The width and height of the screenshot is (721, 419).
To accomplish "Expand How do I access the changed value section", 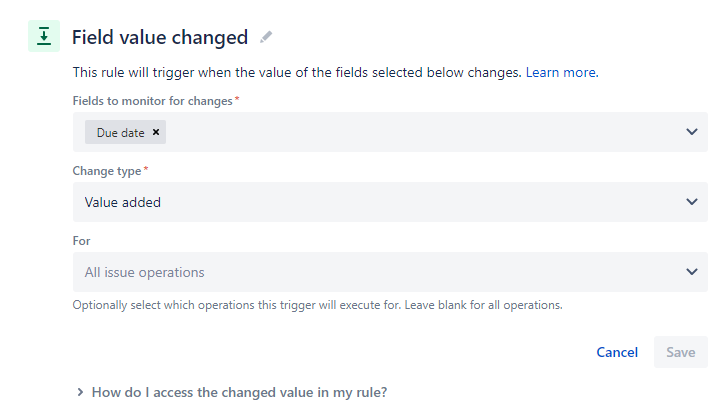I will [239, 393].
